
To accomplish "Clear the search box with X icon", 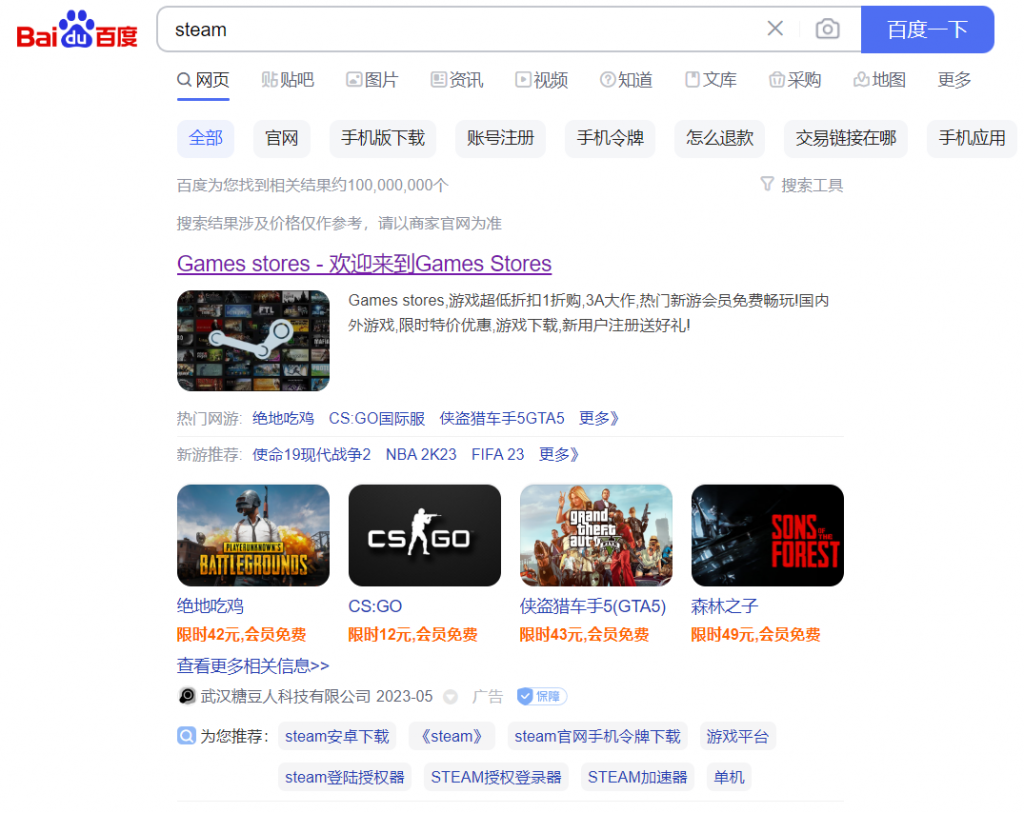I will (x=775, y=29).
